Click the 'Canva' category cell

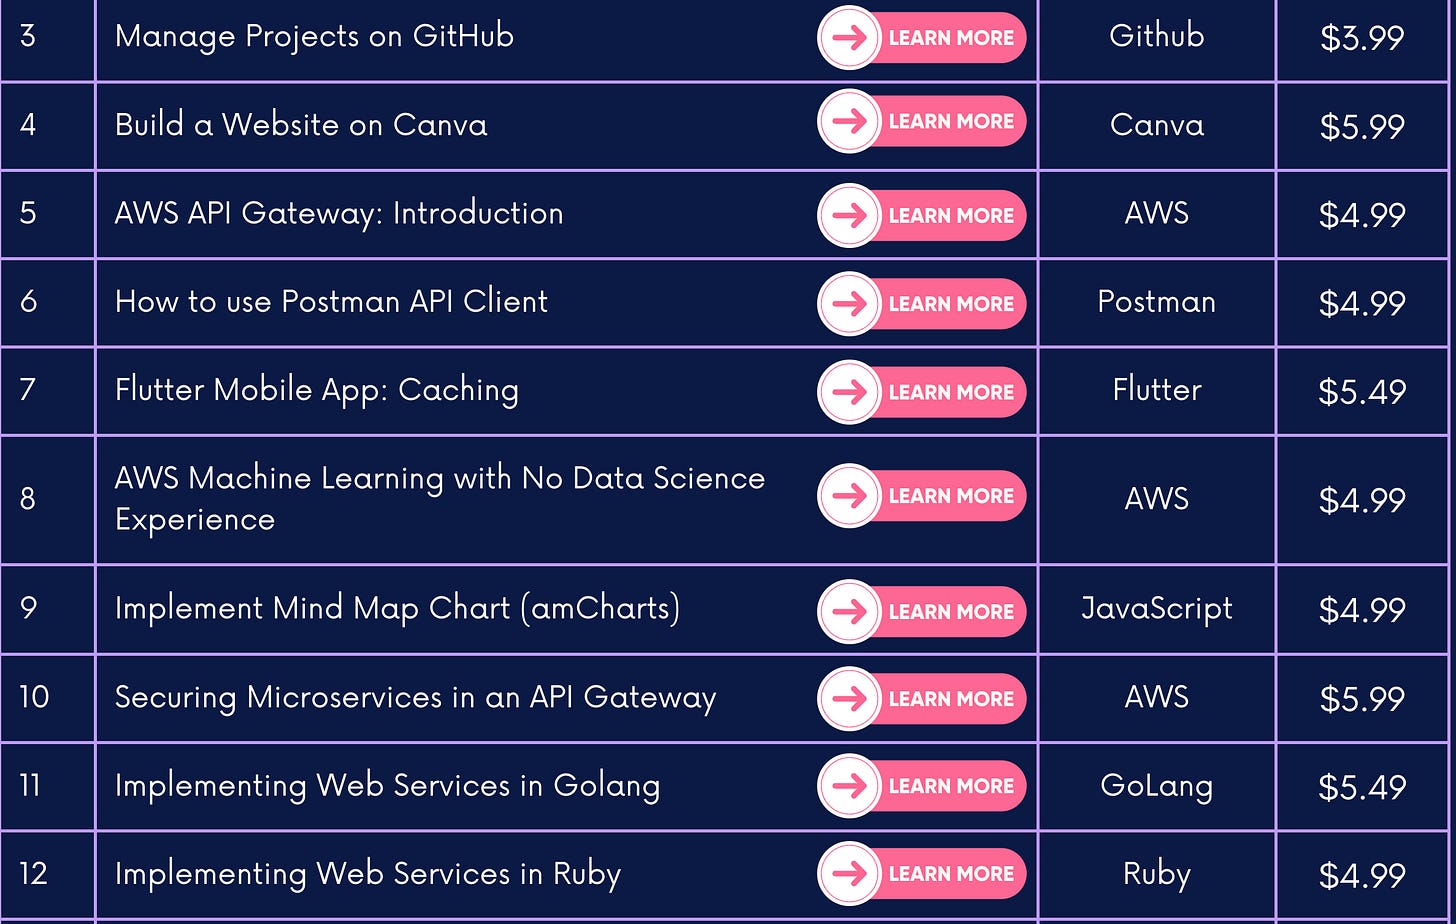(x=1157, y=125)
